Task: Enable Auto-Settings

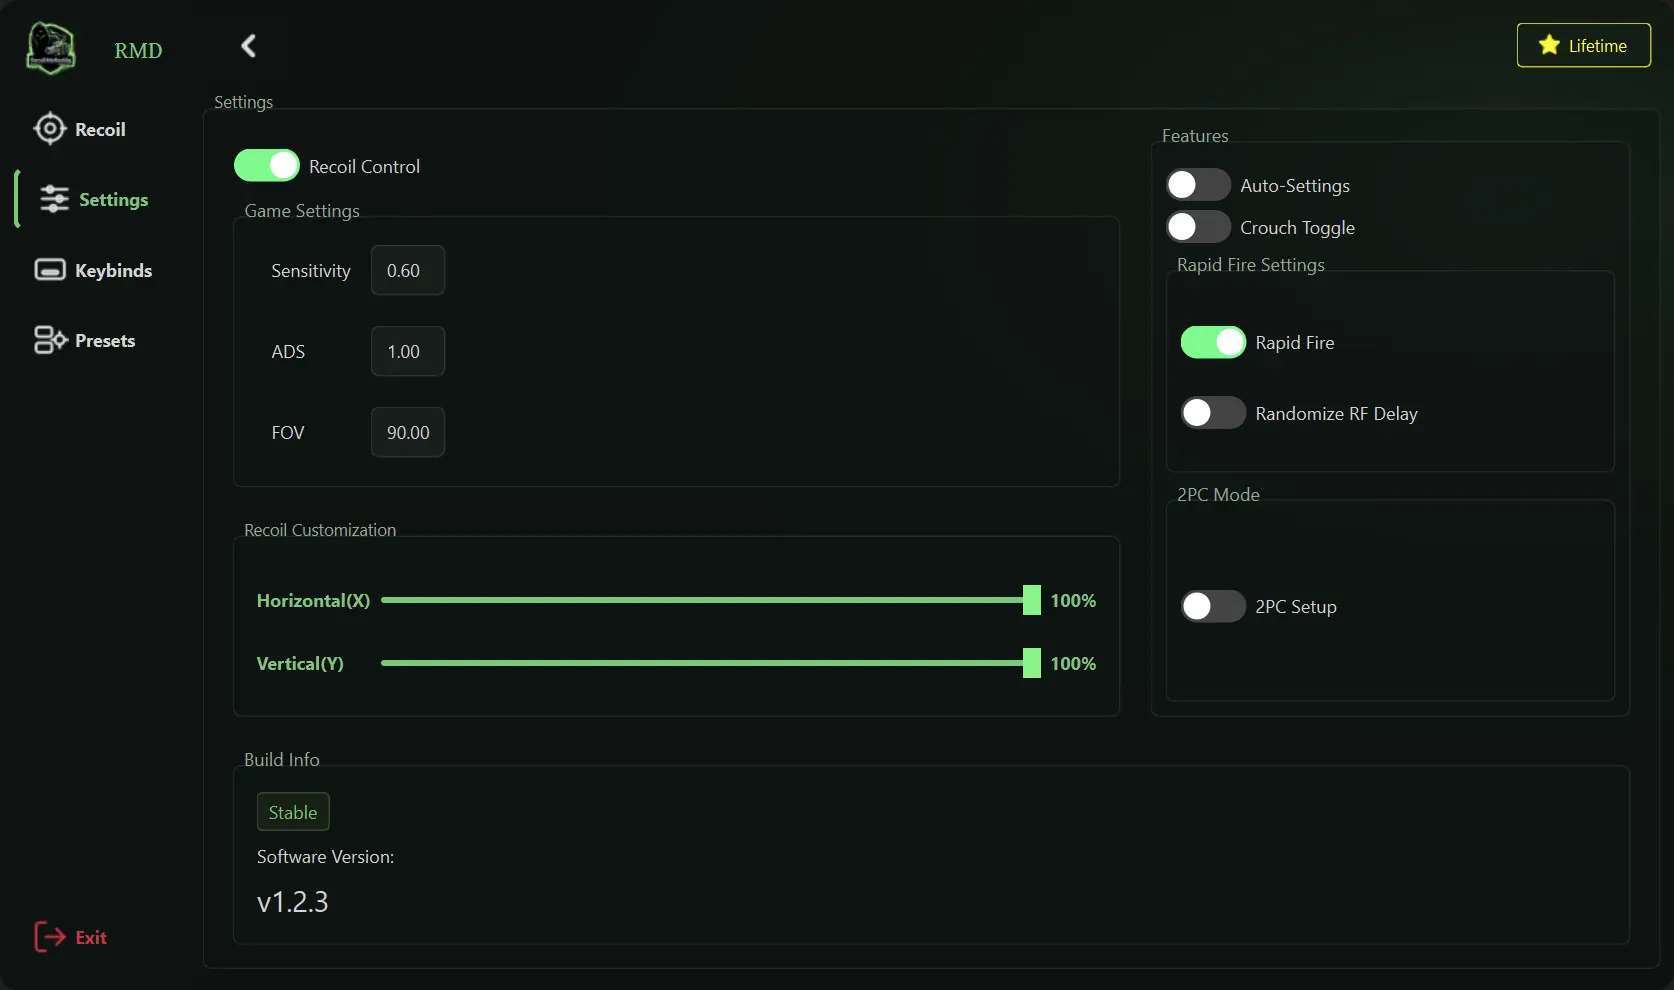Action: [1197, 184]
